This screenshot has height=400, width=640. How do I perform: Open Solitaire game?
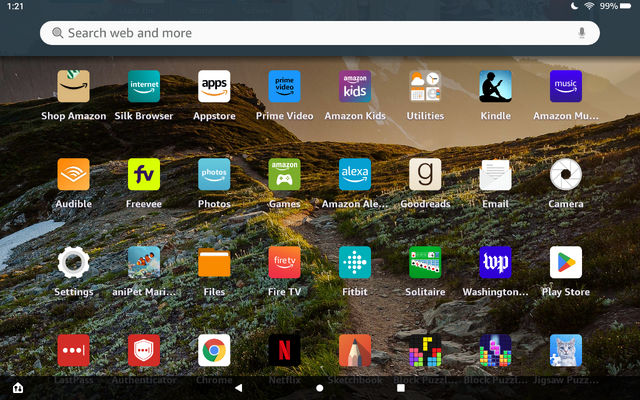pyautogui.click(x=425, y=262)
